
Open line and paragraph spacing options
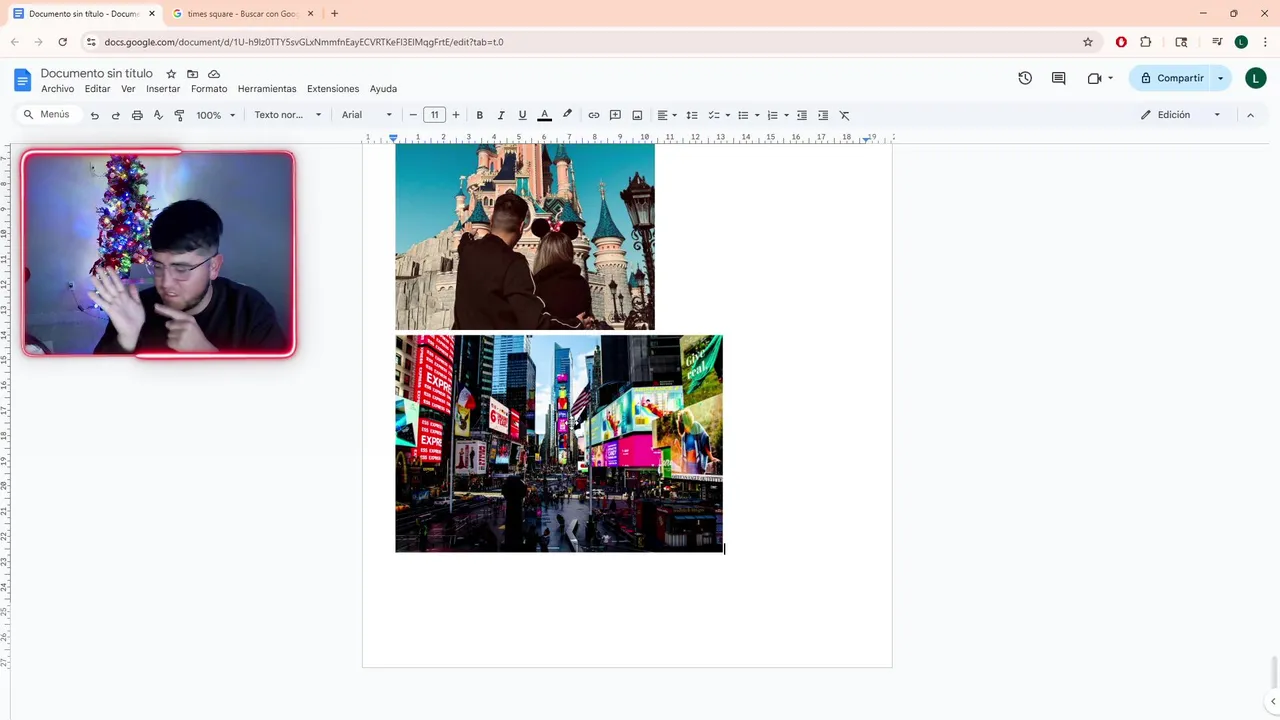692,115
